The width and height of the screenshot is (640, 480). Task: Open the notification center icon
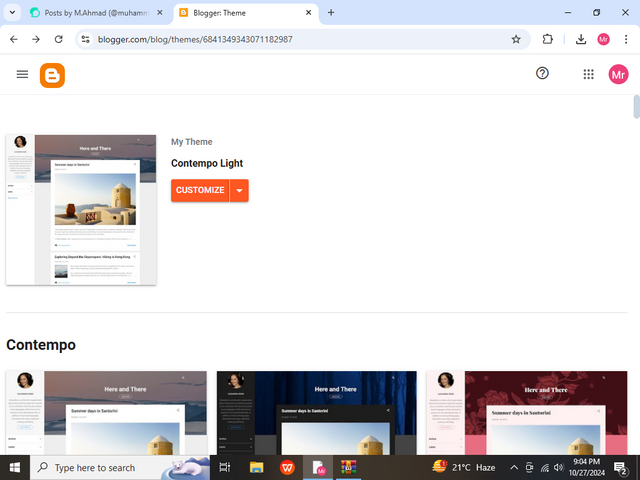pyautogui.click(x=620, y=468)
